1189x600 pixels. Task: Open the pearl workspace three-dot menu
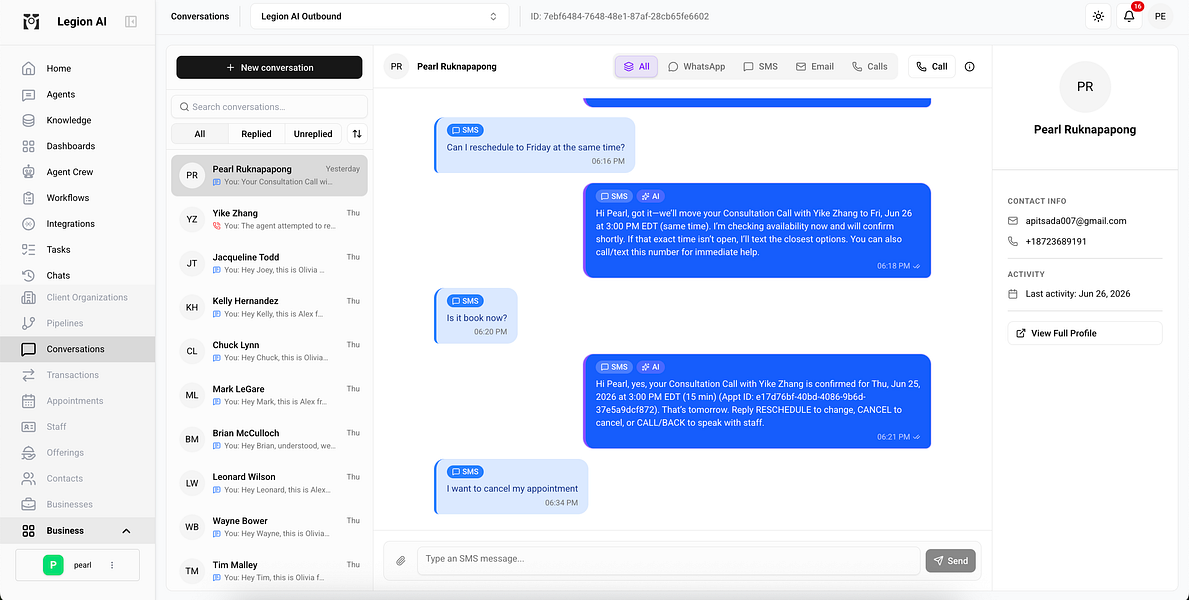[112, 565]
